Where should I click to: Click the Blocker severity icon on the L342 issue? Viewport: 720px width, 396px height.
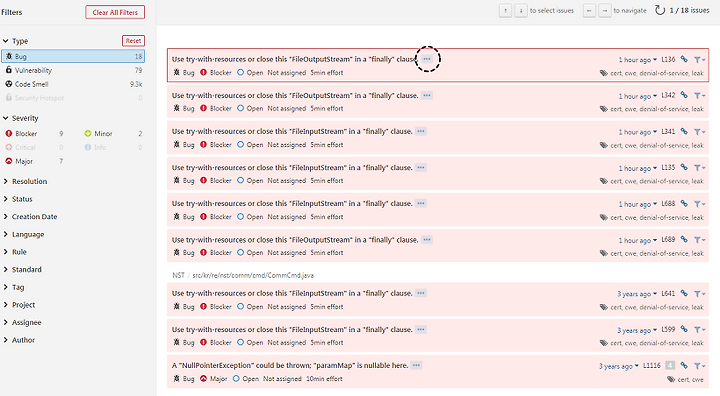tap(203, 108)
